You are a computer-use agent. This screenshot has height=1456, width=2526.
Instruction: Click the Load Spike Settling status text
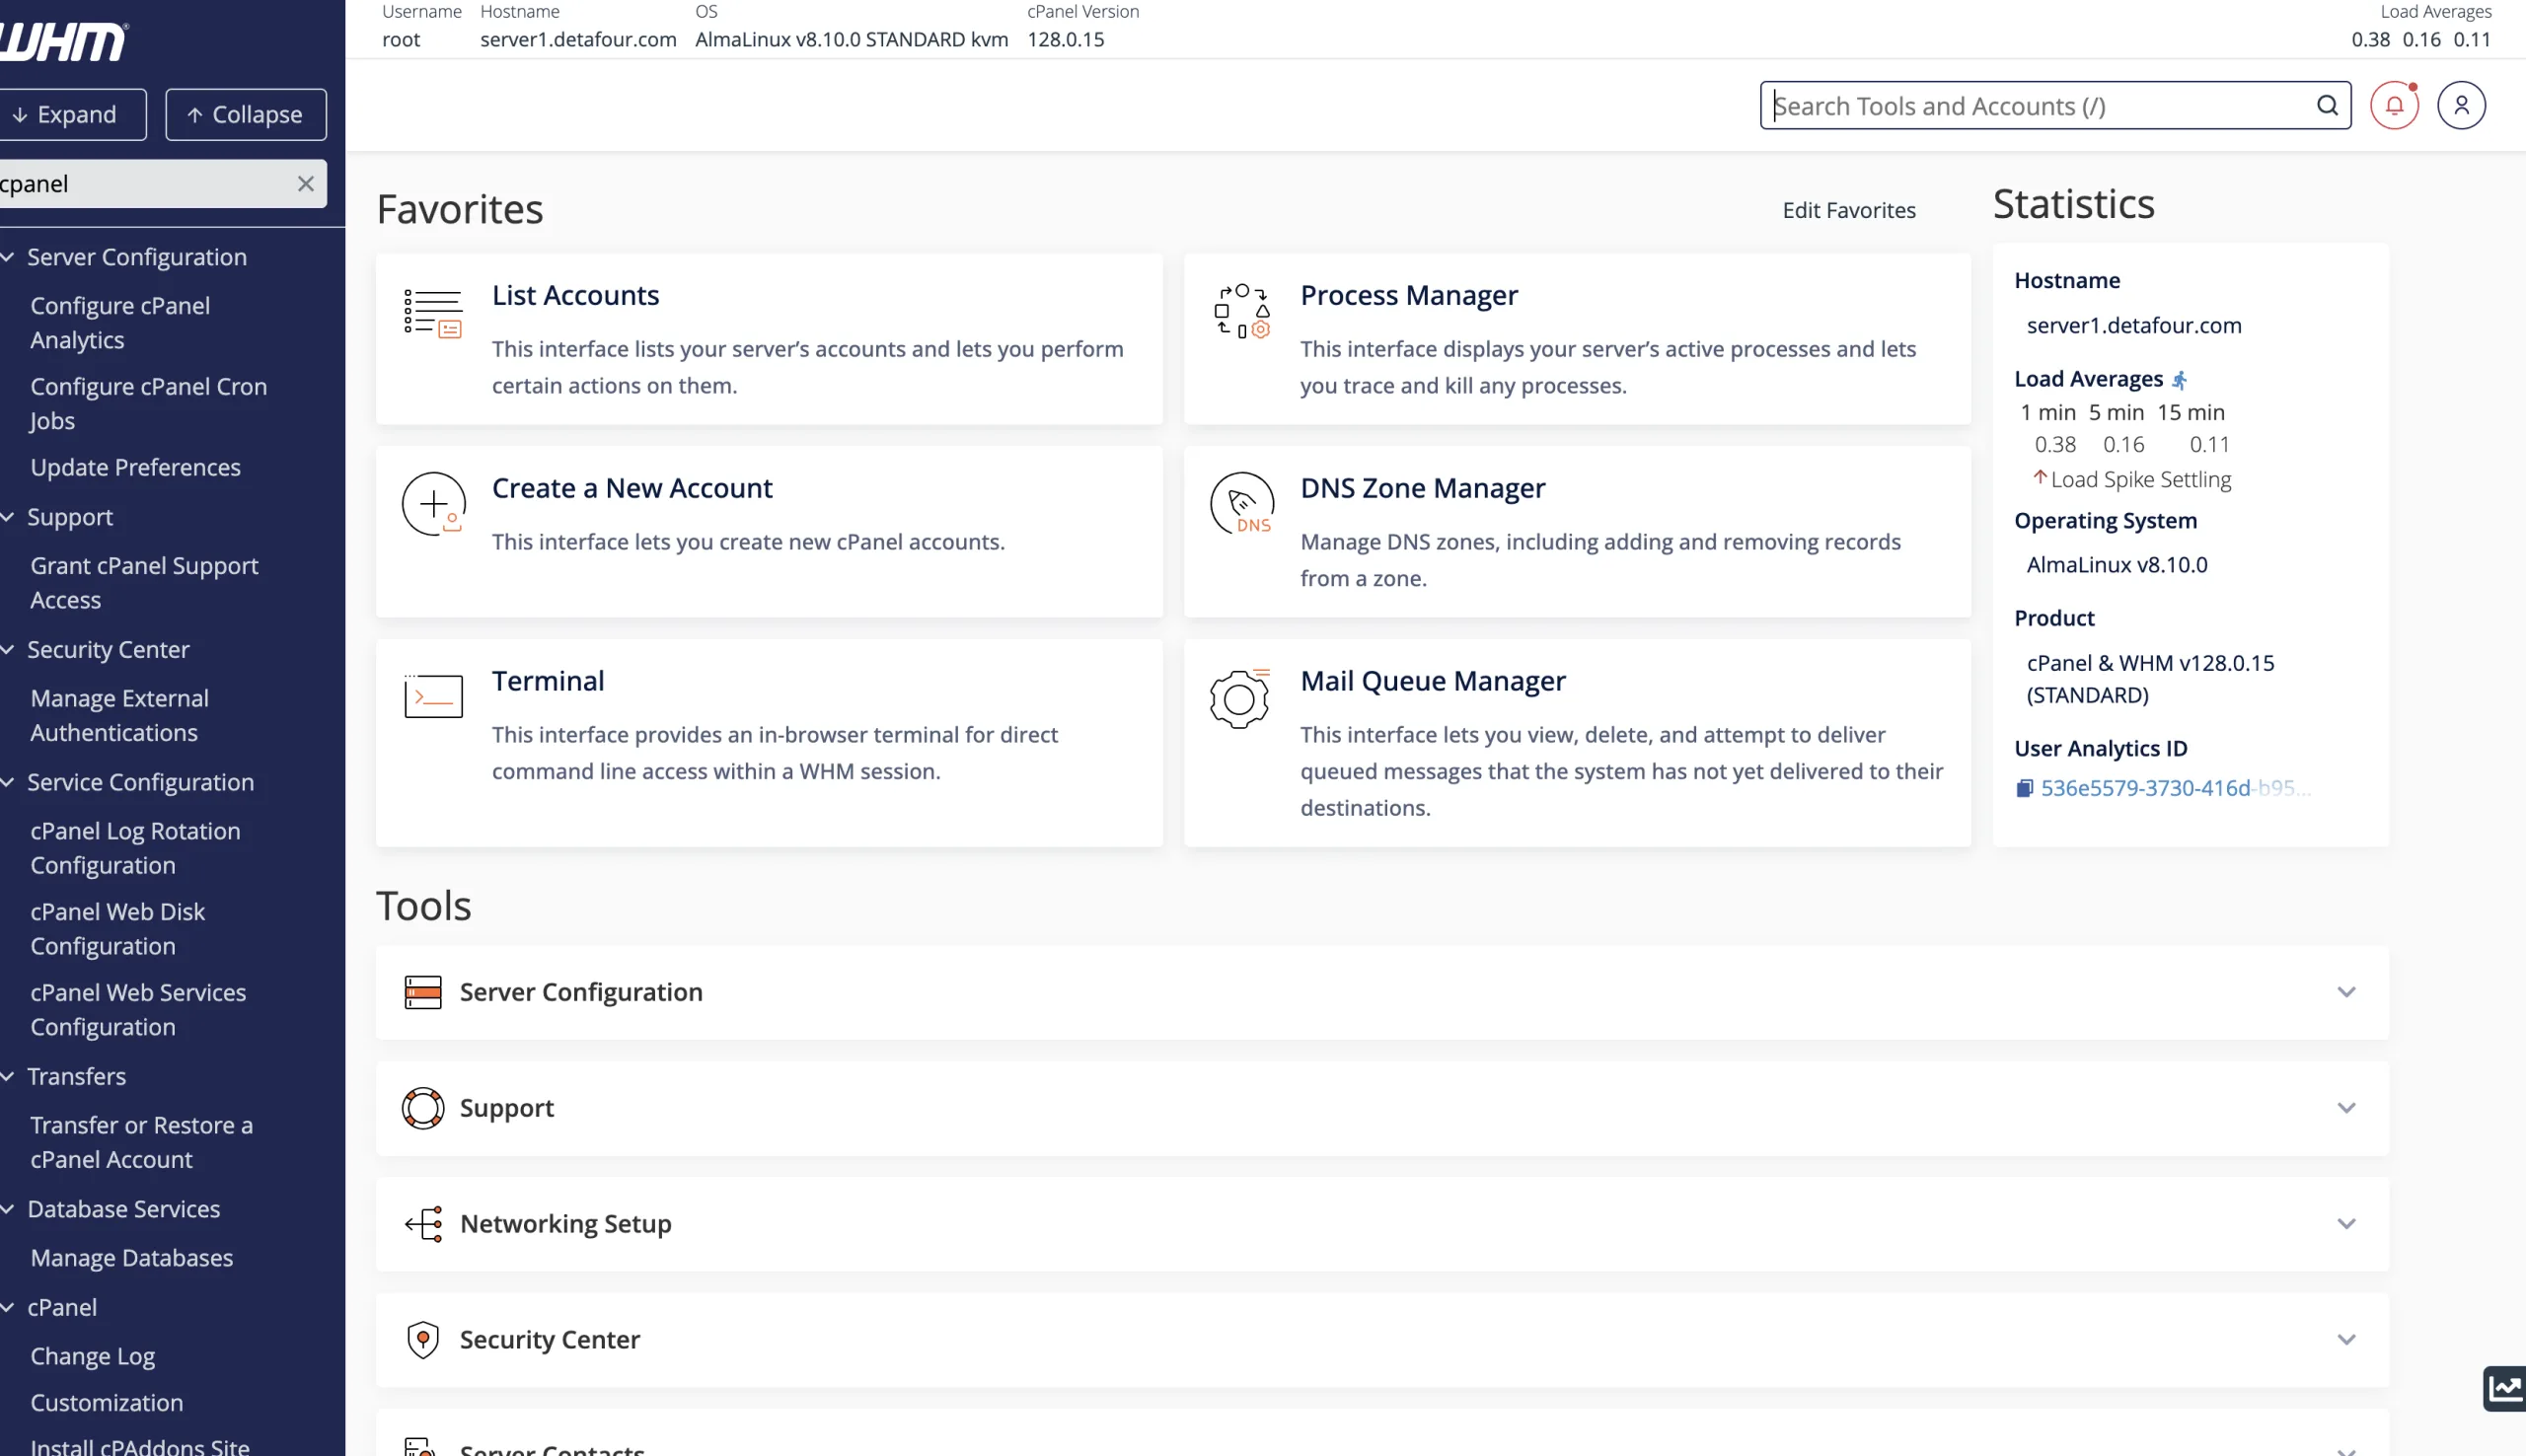coord(2140,480)
